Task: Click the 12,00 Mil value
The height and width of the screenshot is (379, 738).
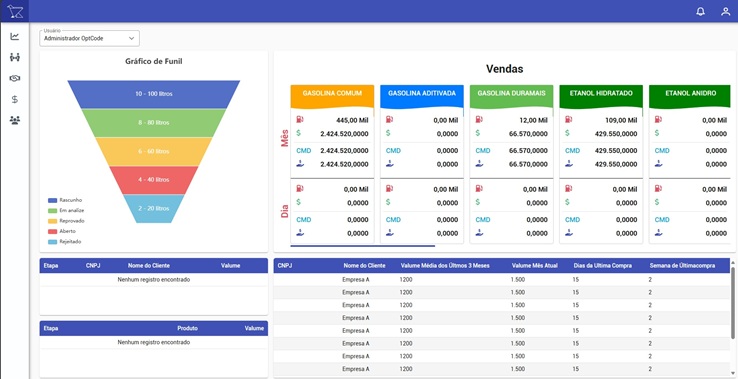Action: click(x=533, y=120)
